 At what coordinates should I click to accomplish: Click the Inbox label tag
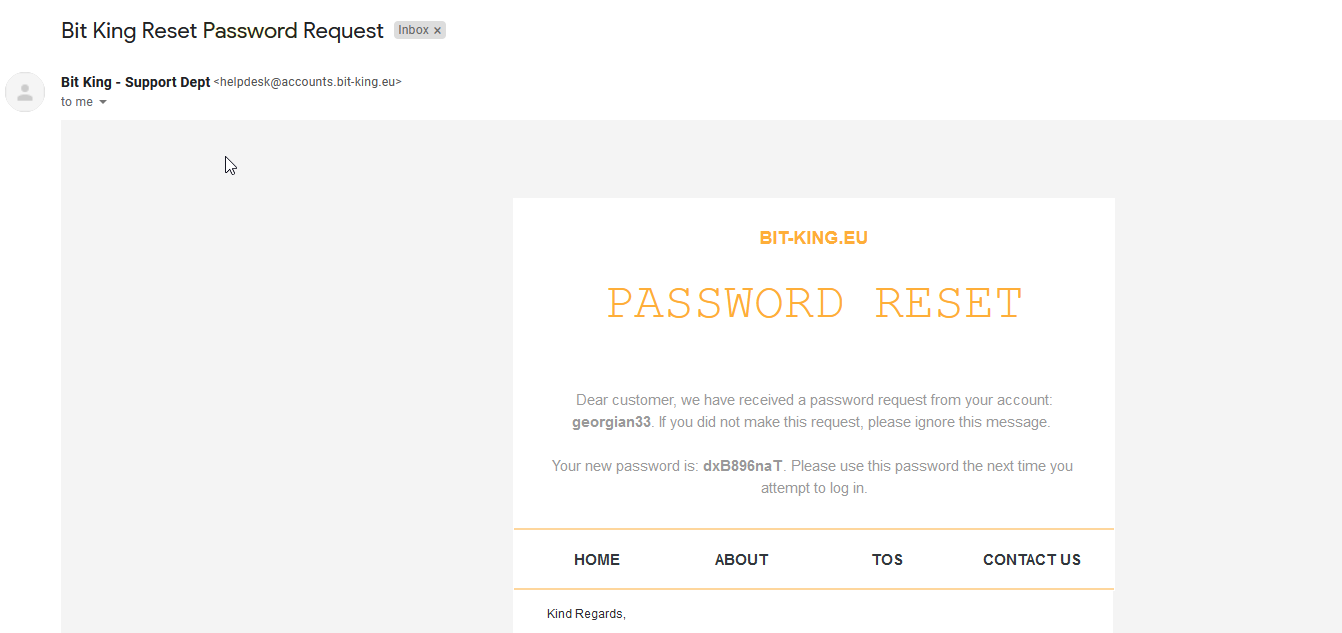point(414,30)
